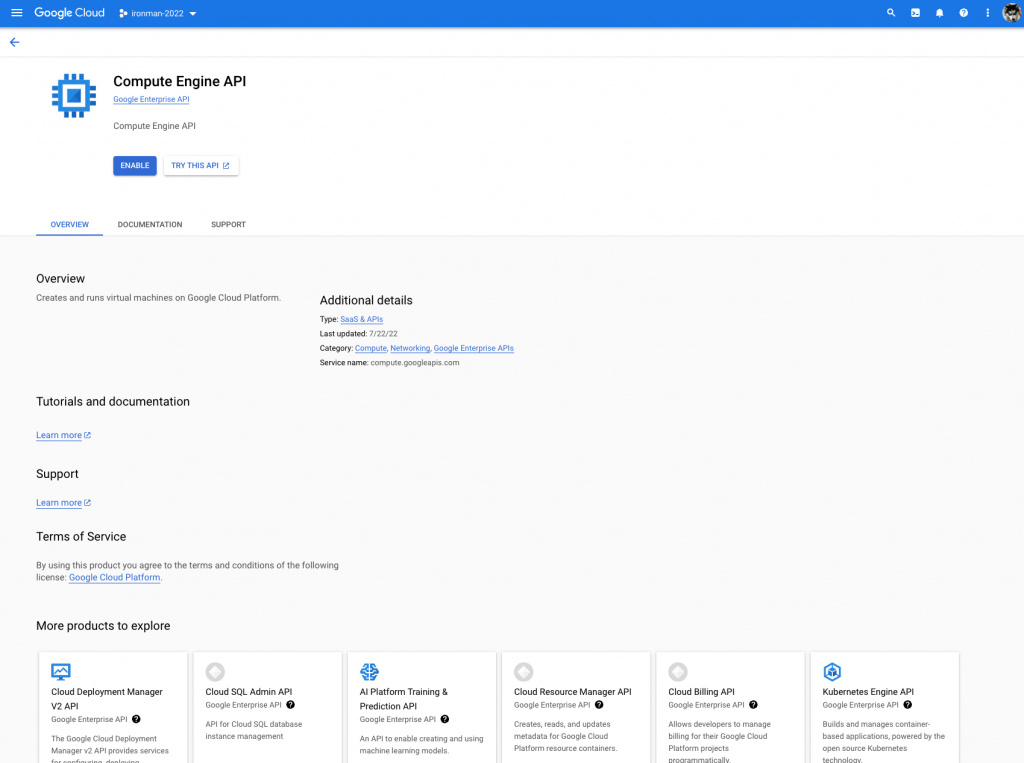Click the Try This API button
Screen dimensions: 1024x763
pos(200,166)
